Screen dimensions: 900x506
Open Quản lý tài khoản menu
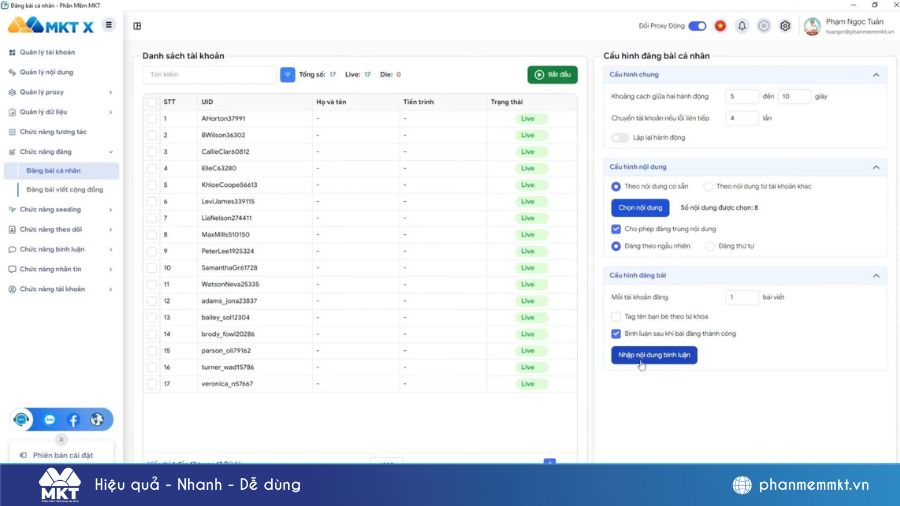tap(47, 52)
